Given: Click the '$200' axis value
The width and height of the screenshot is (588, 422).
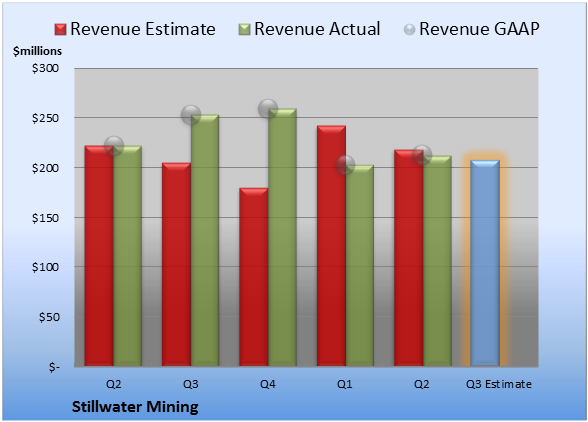Looking at the screenshot, I should (45, 168).
